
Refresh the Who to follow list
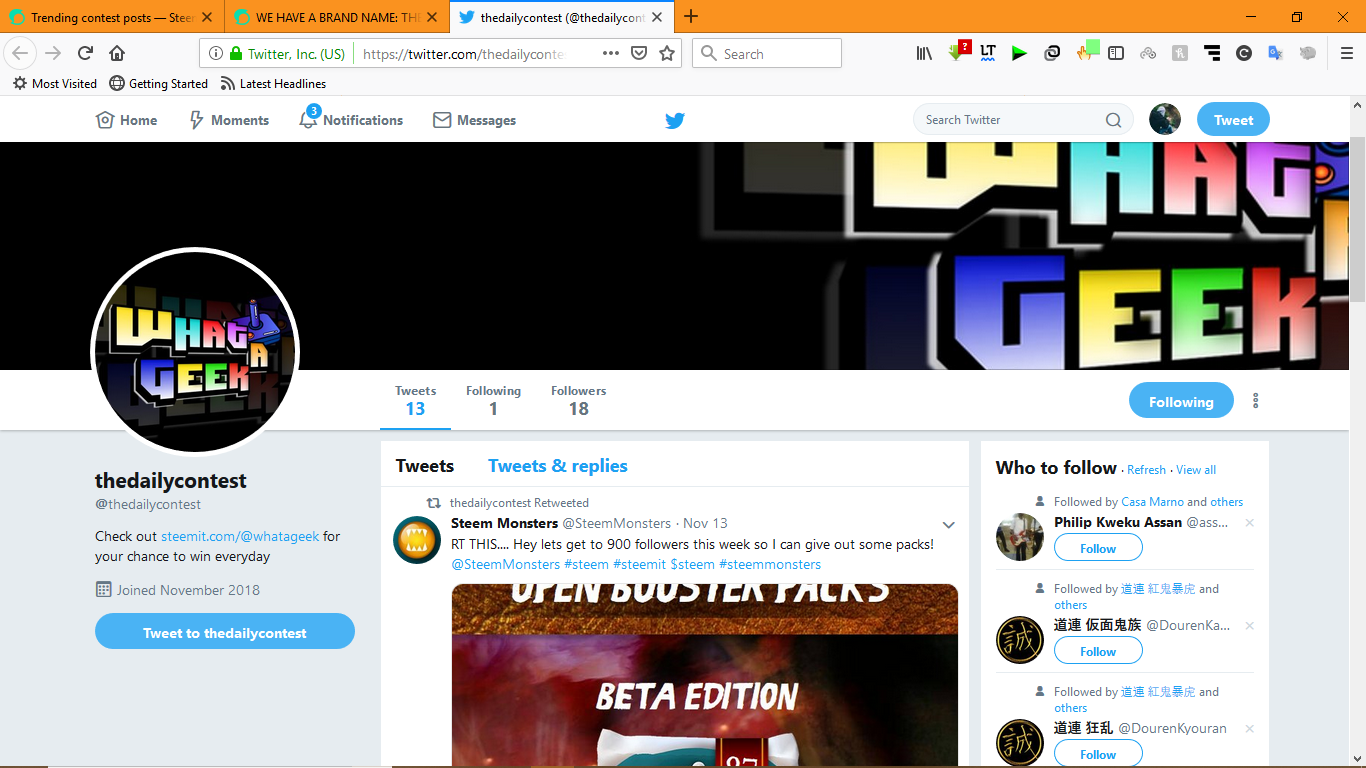click(1146, 470)
